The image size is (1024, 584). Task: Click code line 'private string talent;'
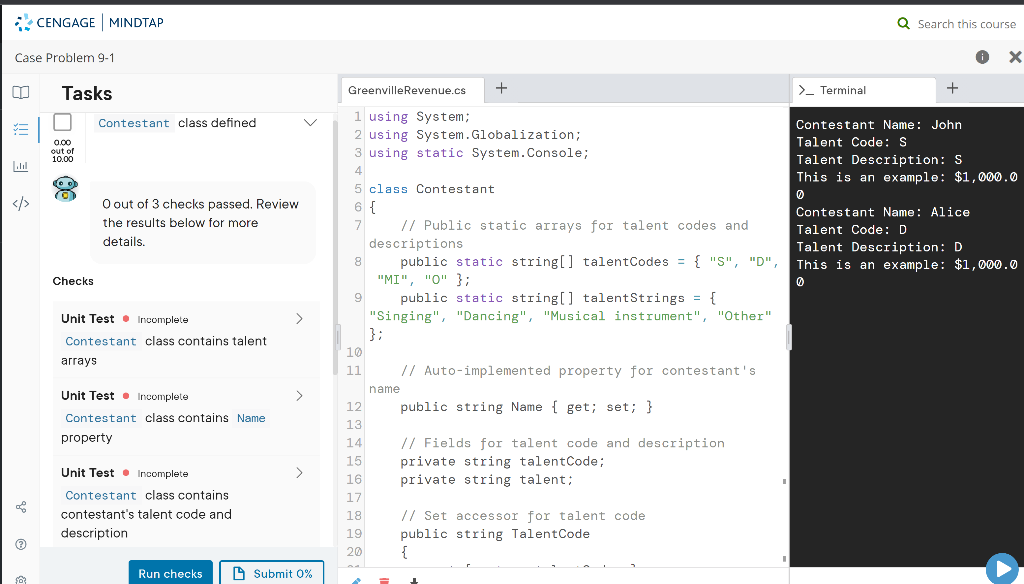(x=487, y=479)
